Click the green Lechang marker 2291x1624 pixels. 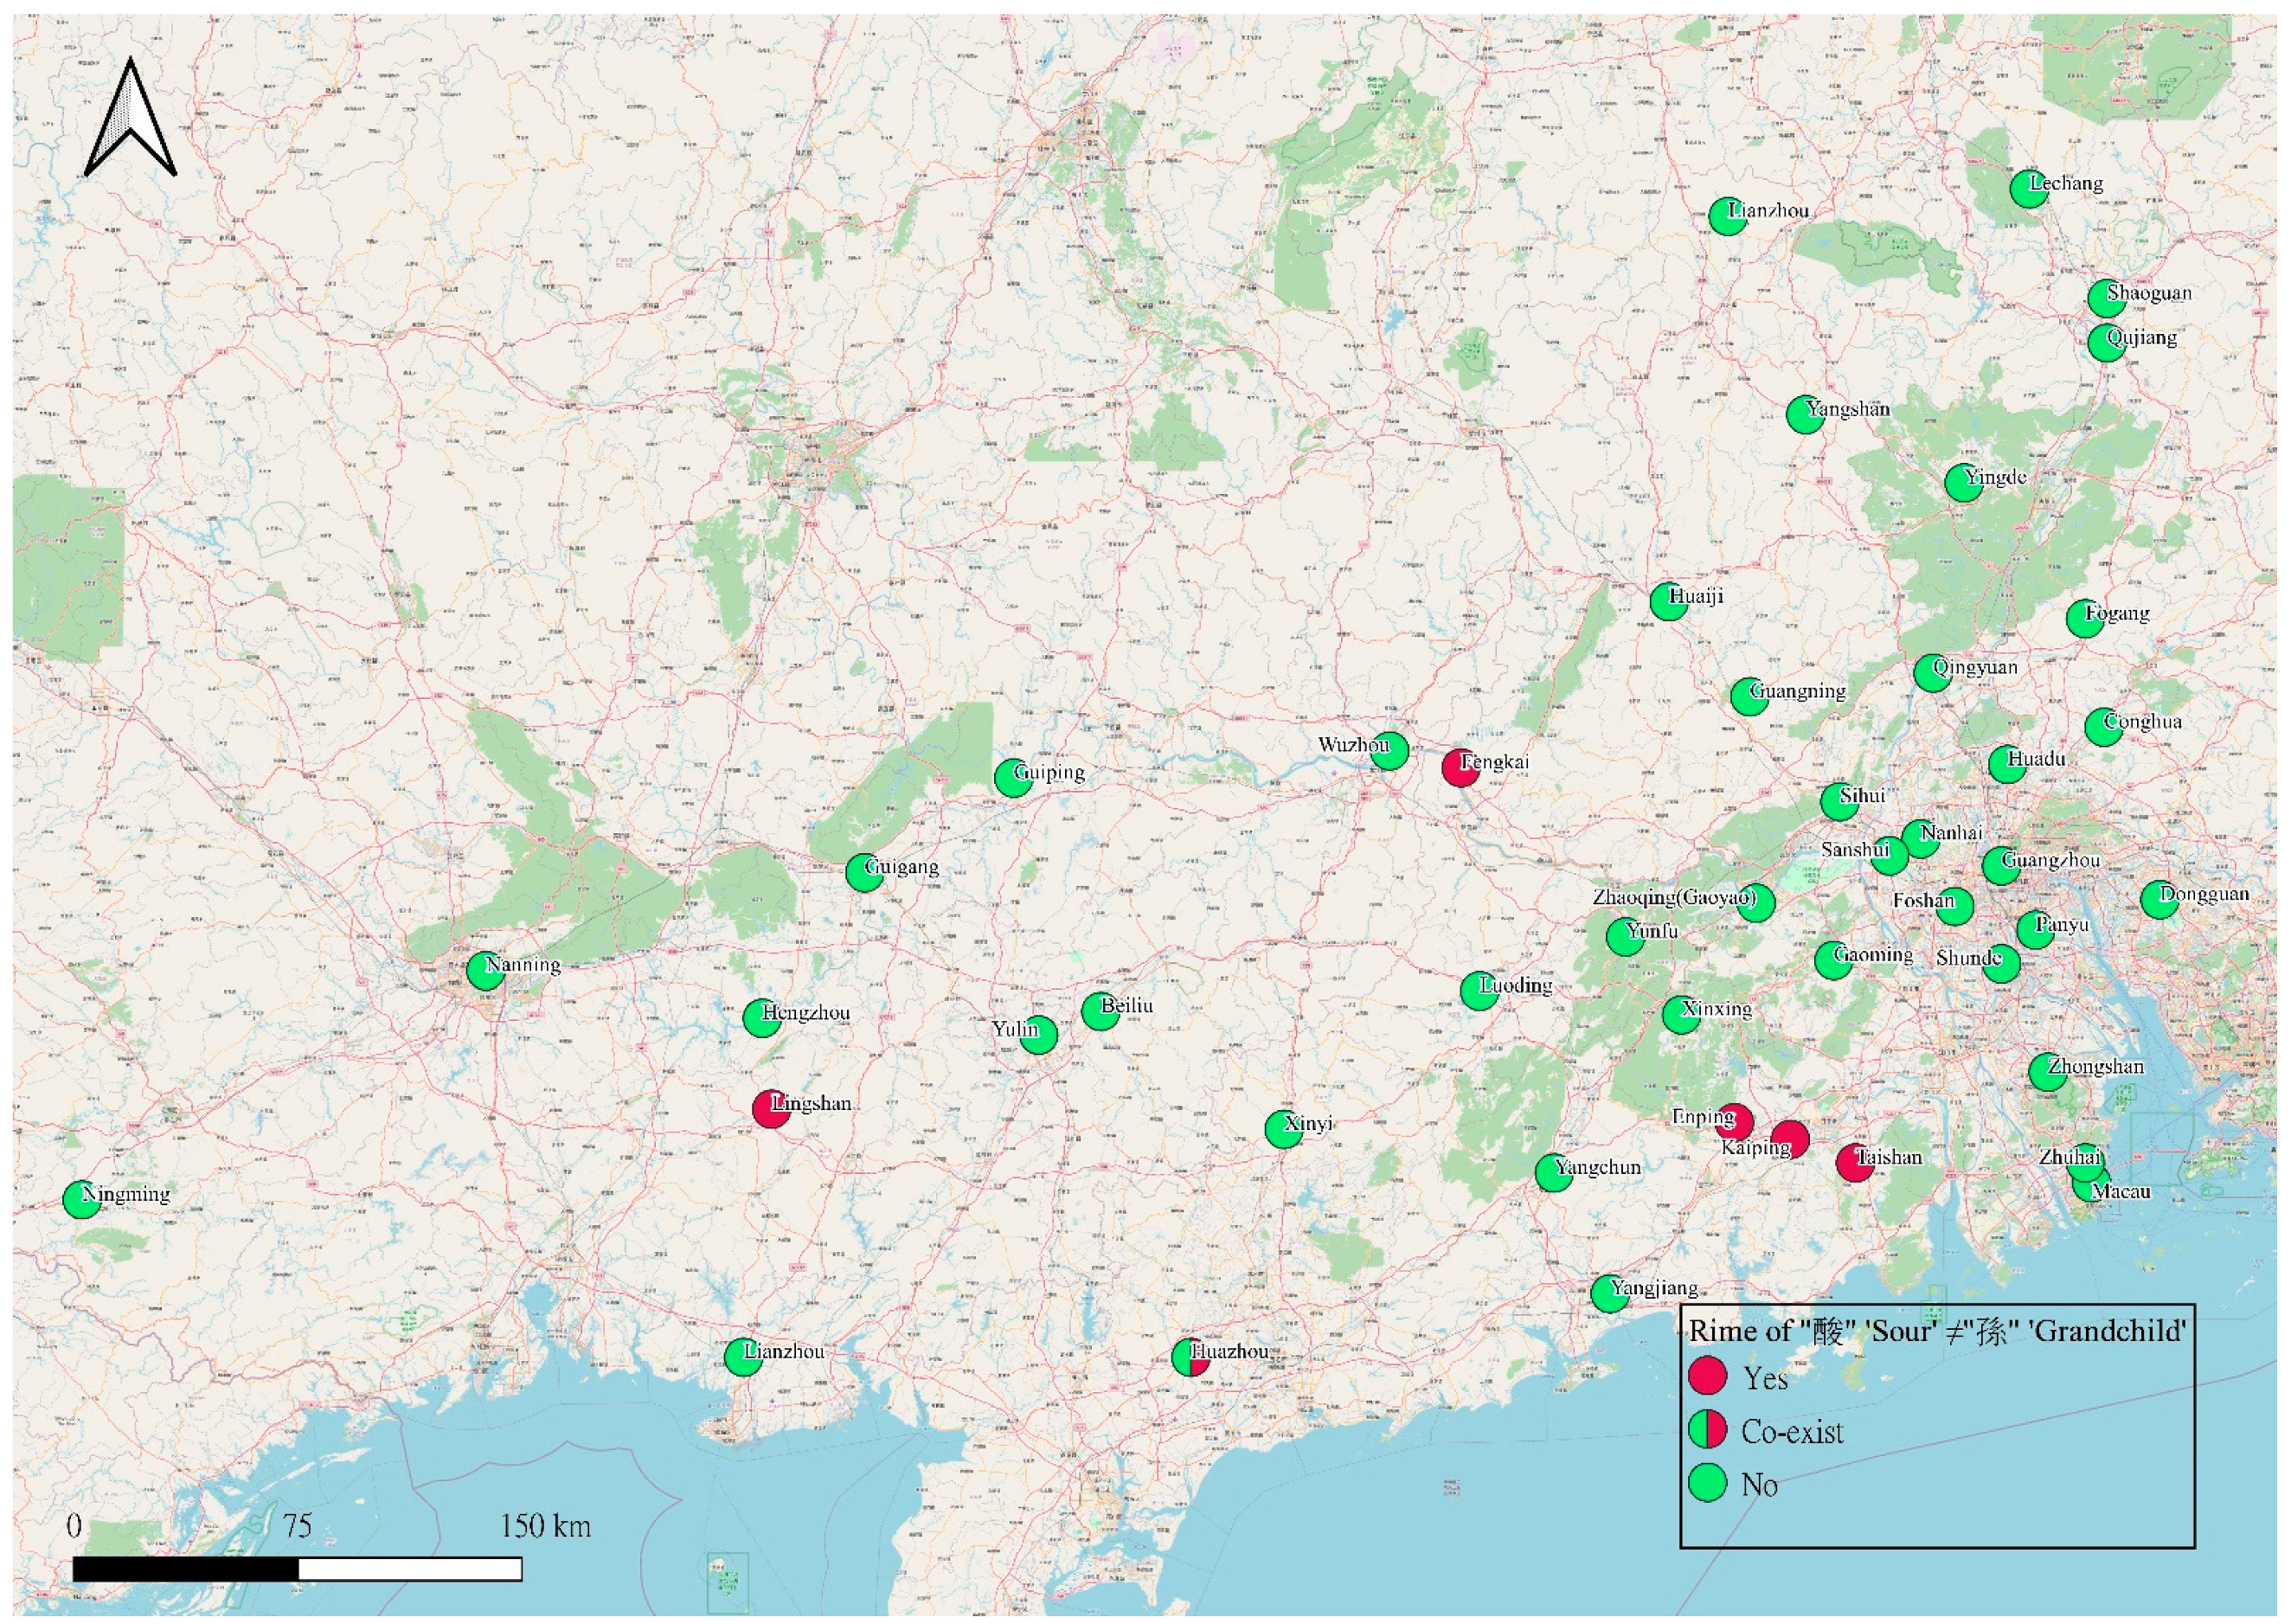[x=2028, y=189]
